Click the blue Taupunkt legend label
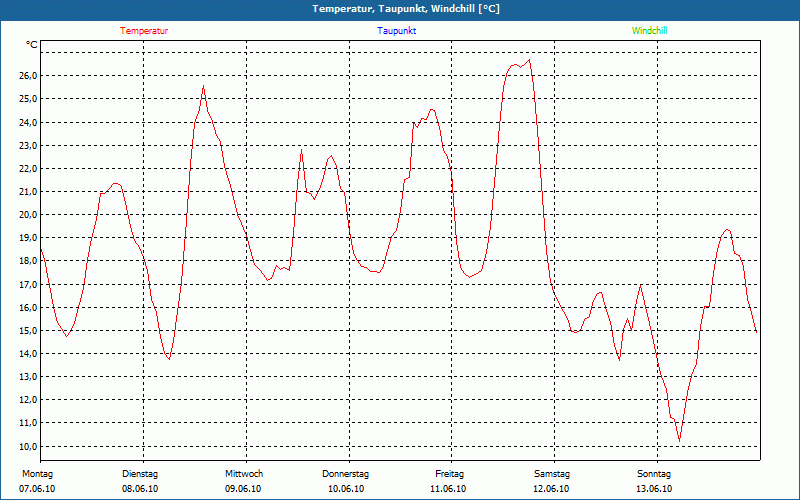800x500 pixels. 396,31
